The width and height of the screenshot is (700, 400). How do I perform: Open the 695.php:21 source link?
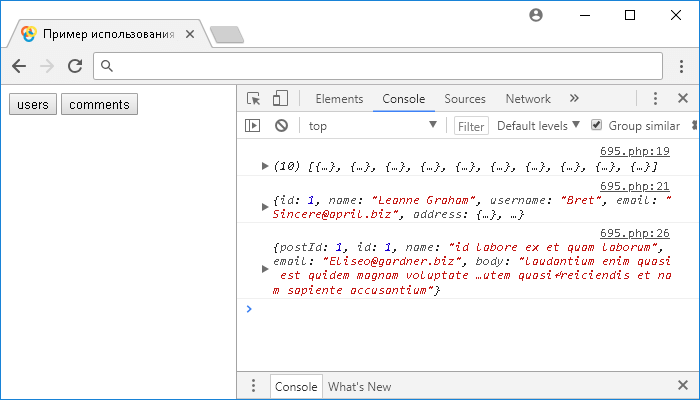(634, 186)
